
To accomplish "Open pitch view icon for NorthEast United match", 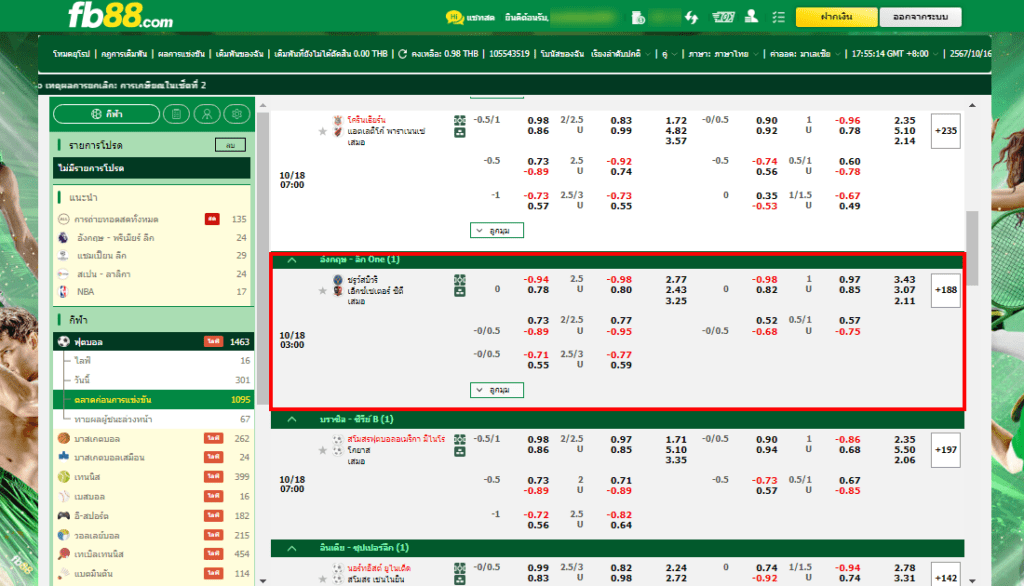I will pyautogui.click(x=460, y=568).
